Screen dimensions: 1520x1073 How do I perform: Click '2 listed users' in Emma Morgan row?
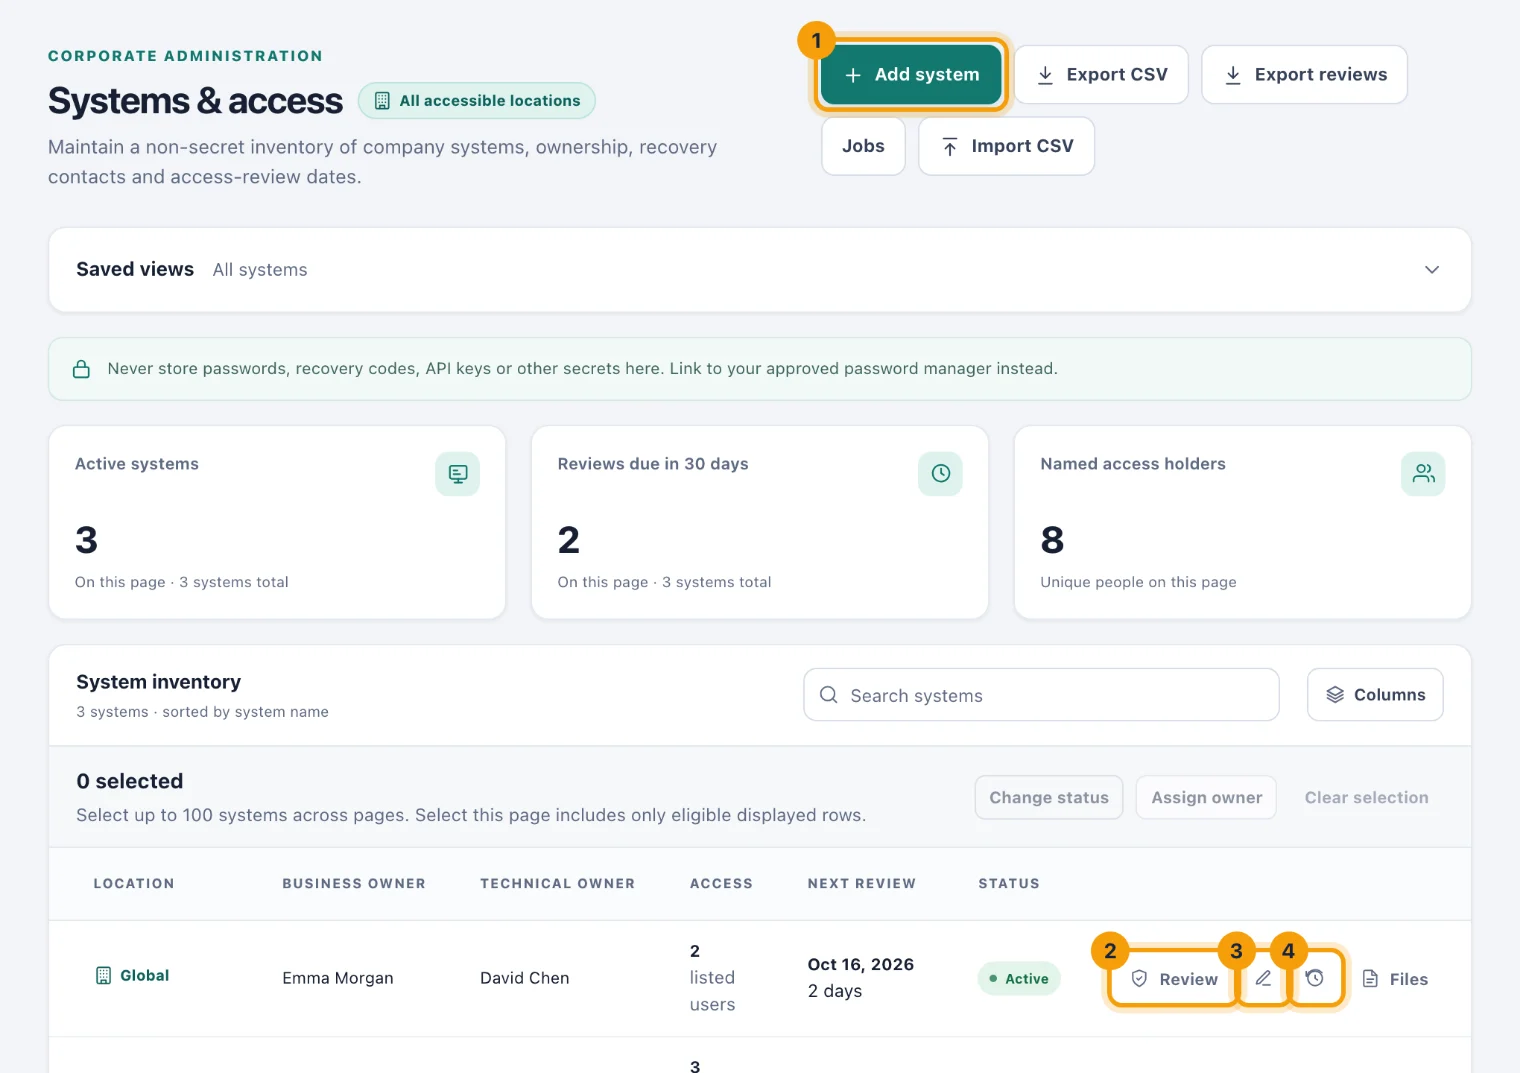click(x=712, y=978)
